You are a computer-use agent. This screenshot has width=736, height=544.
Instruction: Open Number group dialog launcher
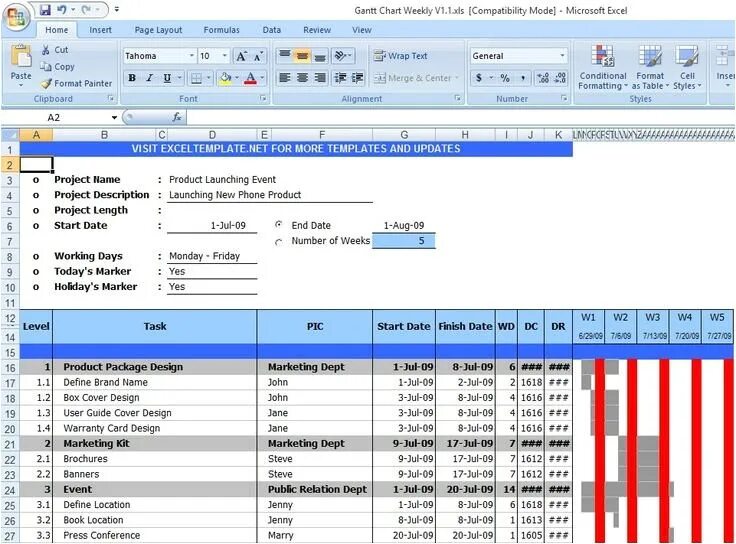(564, 98)
